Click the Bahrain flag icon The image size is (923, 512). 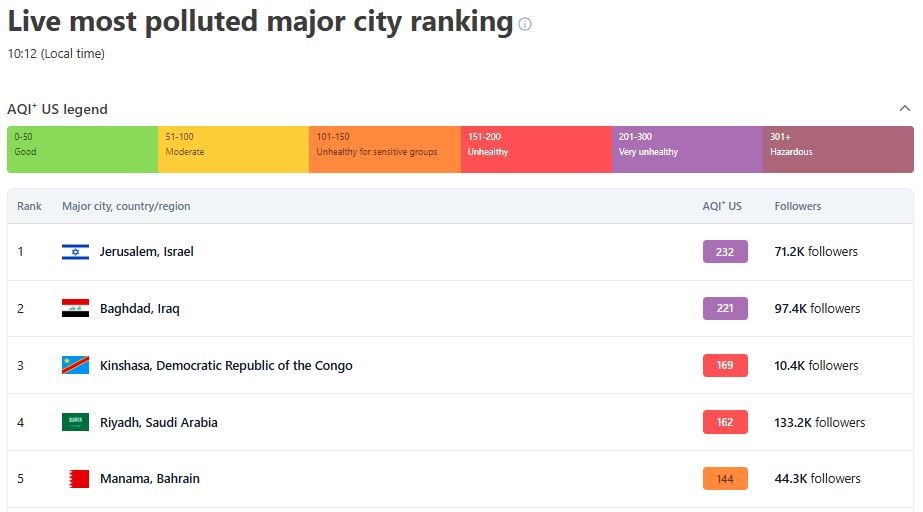[79, 479]
